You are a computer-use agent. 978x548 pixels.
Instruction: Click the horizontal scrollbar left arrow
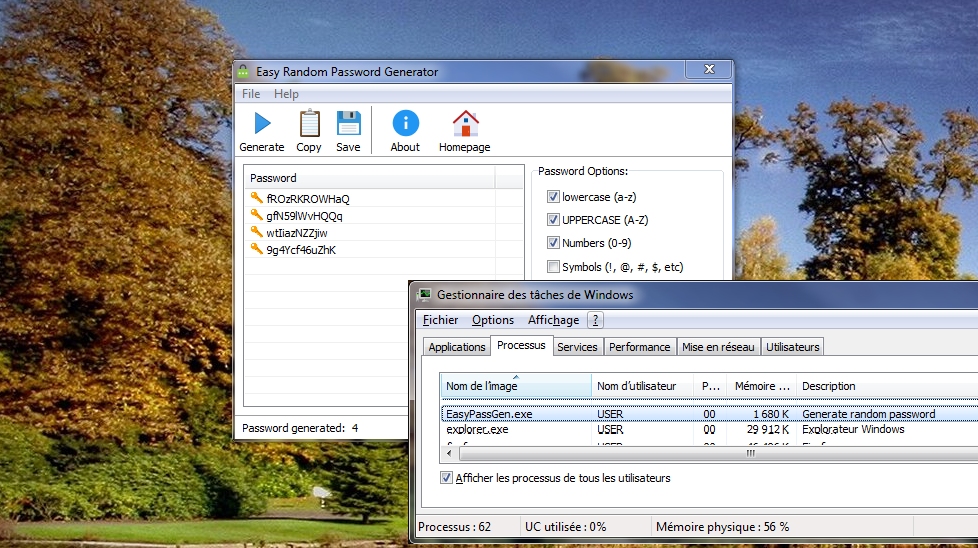point(449,453)
